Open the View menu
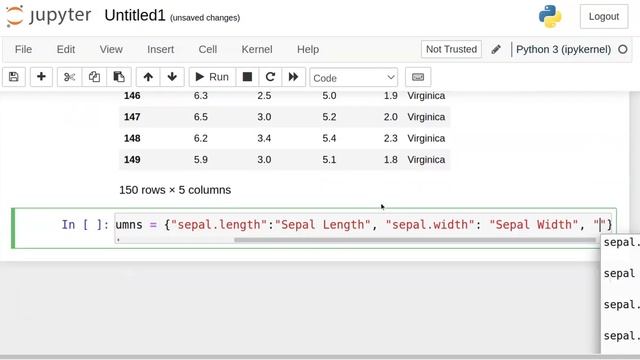This screenshot has width=640, height=360. (111, 49)
